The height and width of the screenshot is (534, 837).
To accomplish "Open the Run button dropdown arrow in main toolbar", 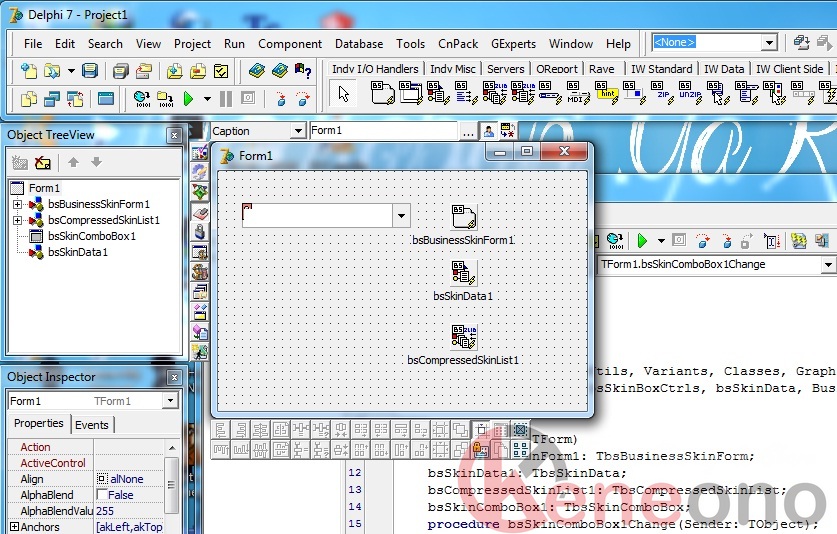I will coord(207,99).
